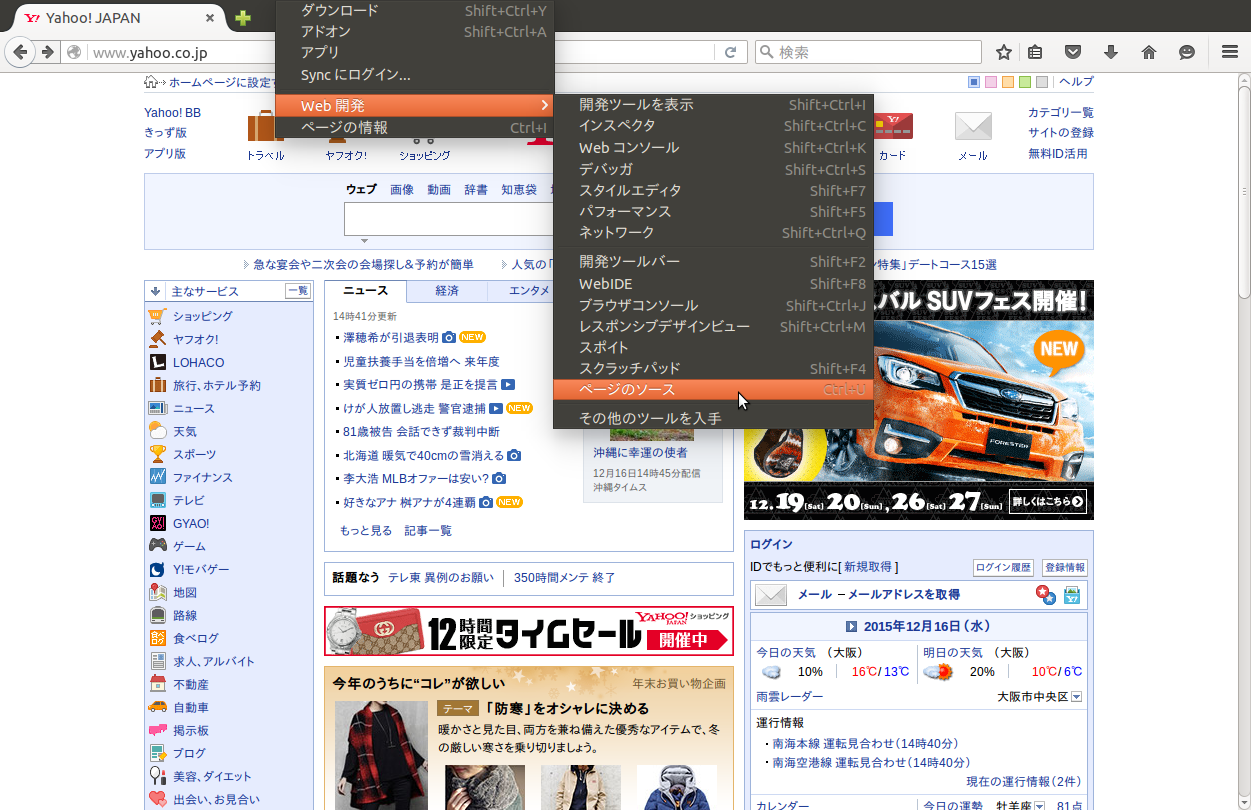Close the Yahoo! JAPAN tab
This screenshot has width=1251, height=810.
pyautogui.click(x=209, y=18)
